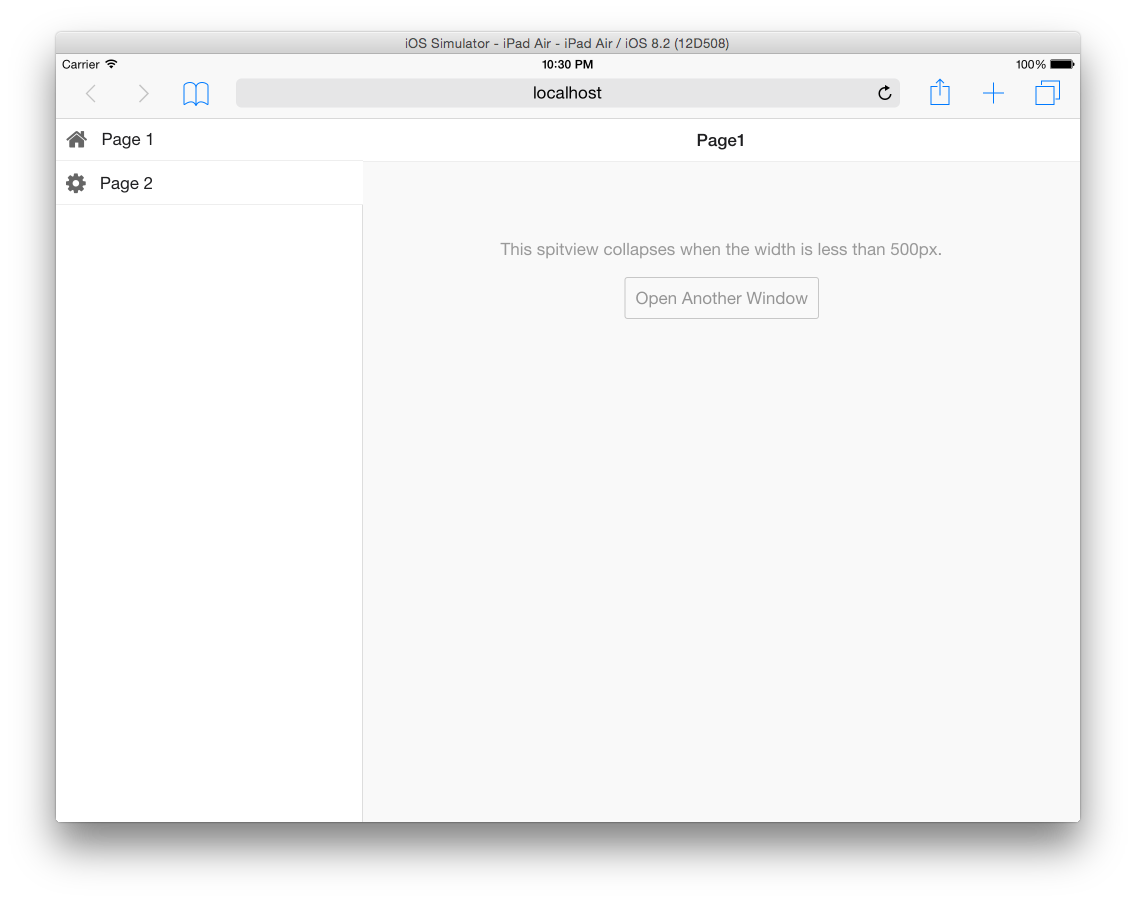Add a new tab with the plus icon
The image size is (1136, 902).
(x=993, y=94)
